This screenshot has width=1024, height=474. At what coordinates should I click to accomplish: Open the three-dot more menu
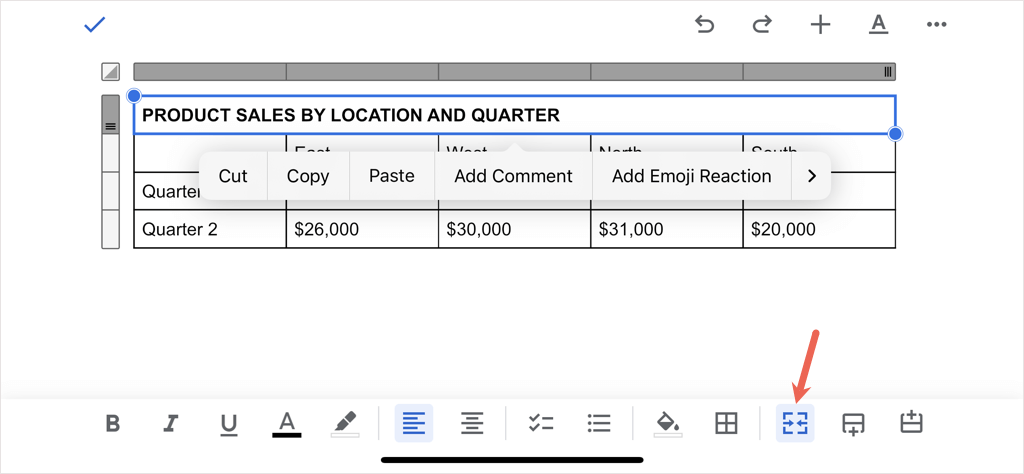pos(936,25)
